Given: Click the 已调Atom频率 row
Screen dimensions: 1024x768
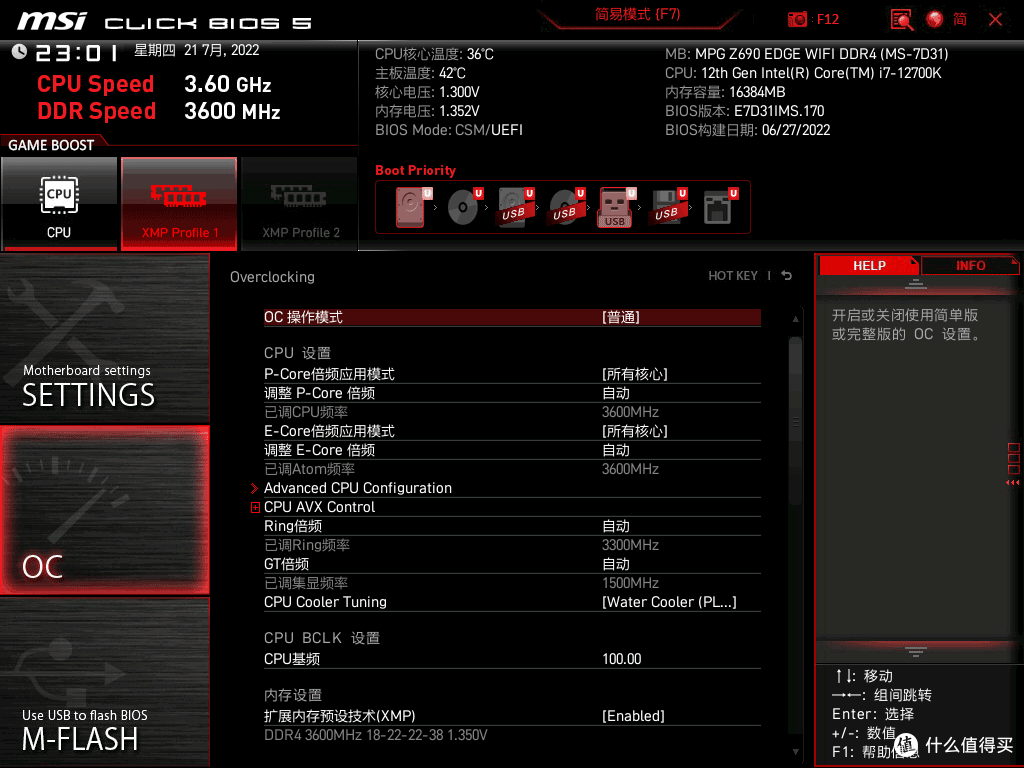Looking at the screenshot, I should point(512,469).
